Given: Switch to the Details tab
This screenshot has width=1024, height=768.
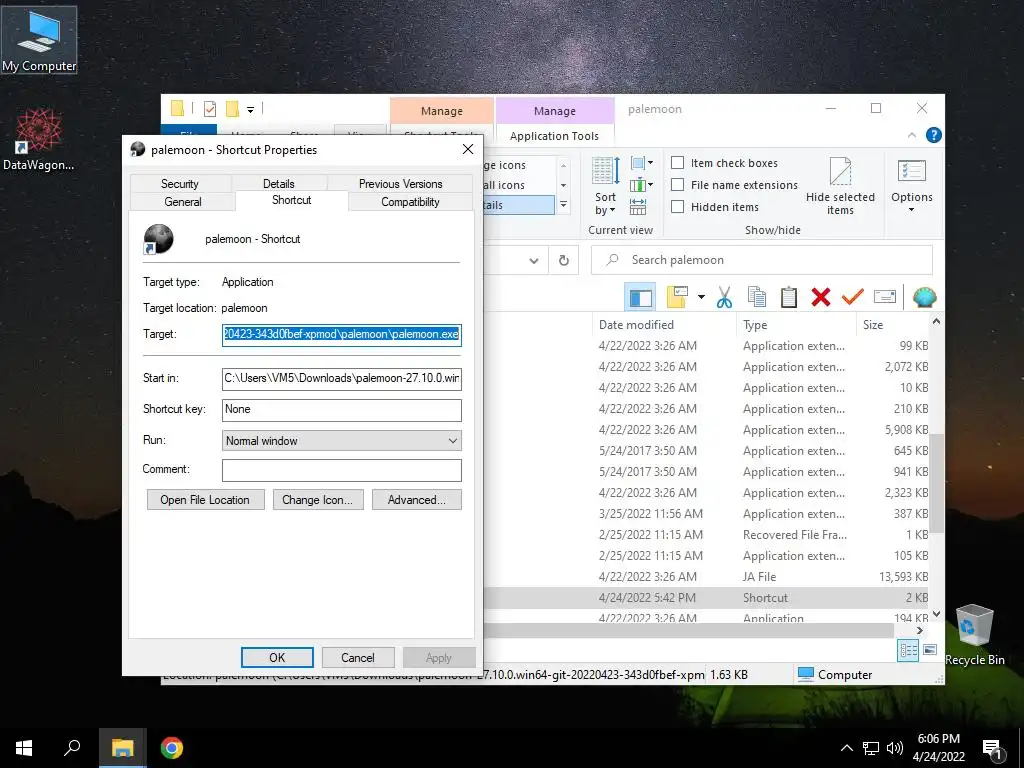Looking at the screenshot, I should click(278, 184).
